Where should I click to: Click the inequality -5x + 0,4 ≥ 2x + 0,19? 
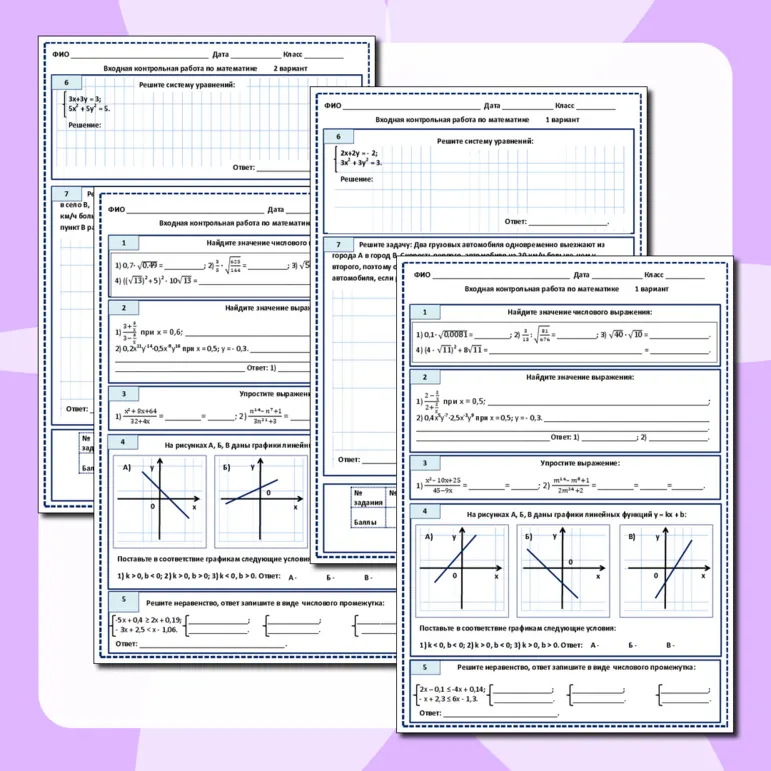point(148,620)
